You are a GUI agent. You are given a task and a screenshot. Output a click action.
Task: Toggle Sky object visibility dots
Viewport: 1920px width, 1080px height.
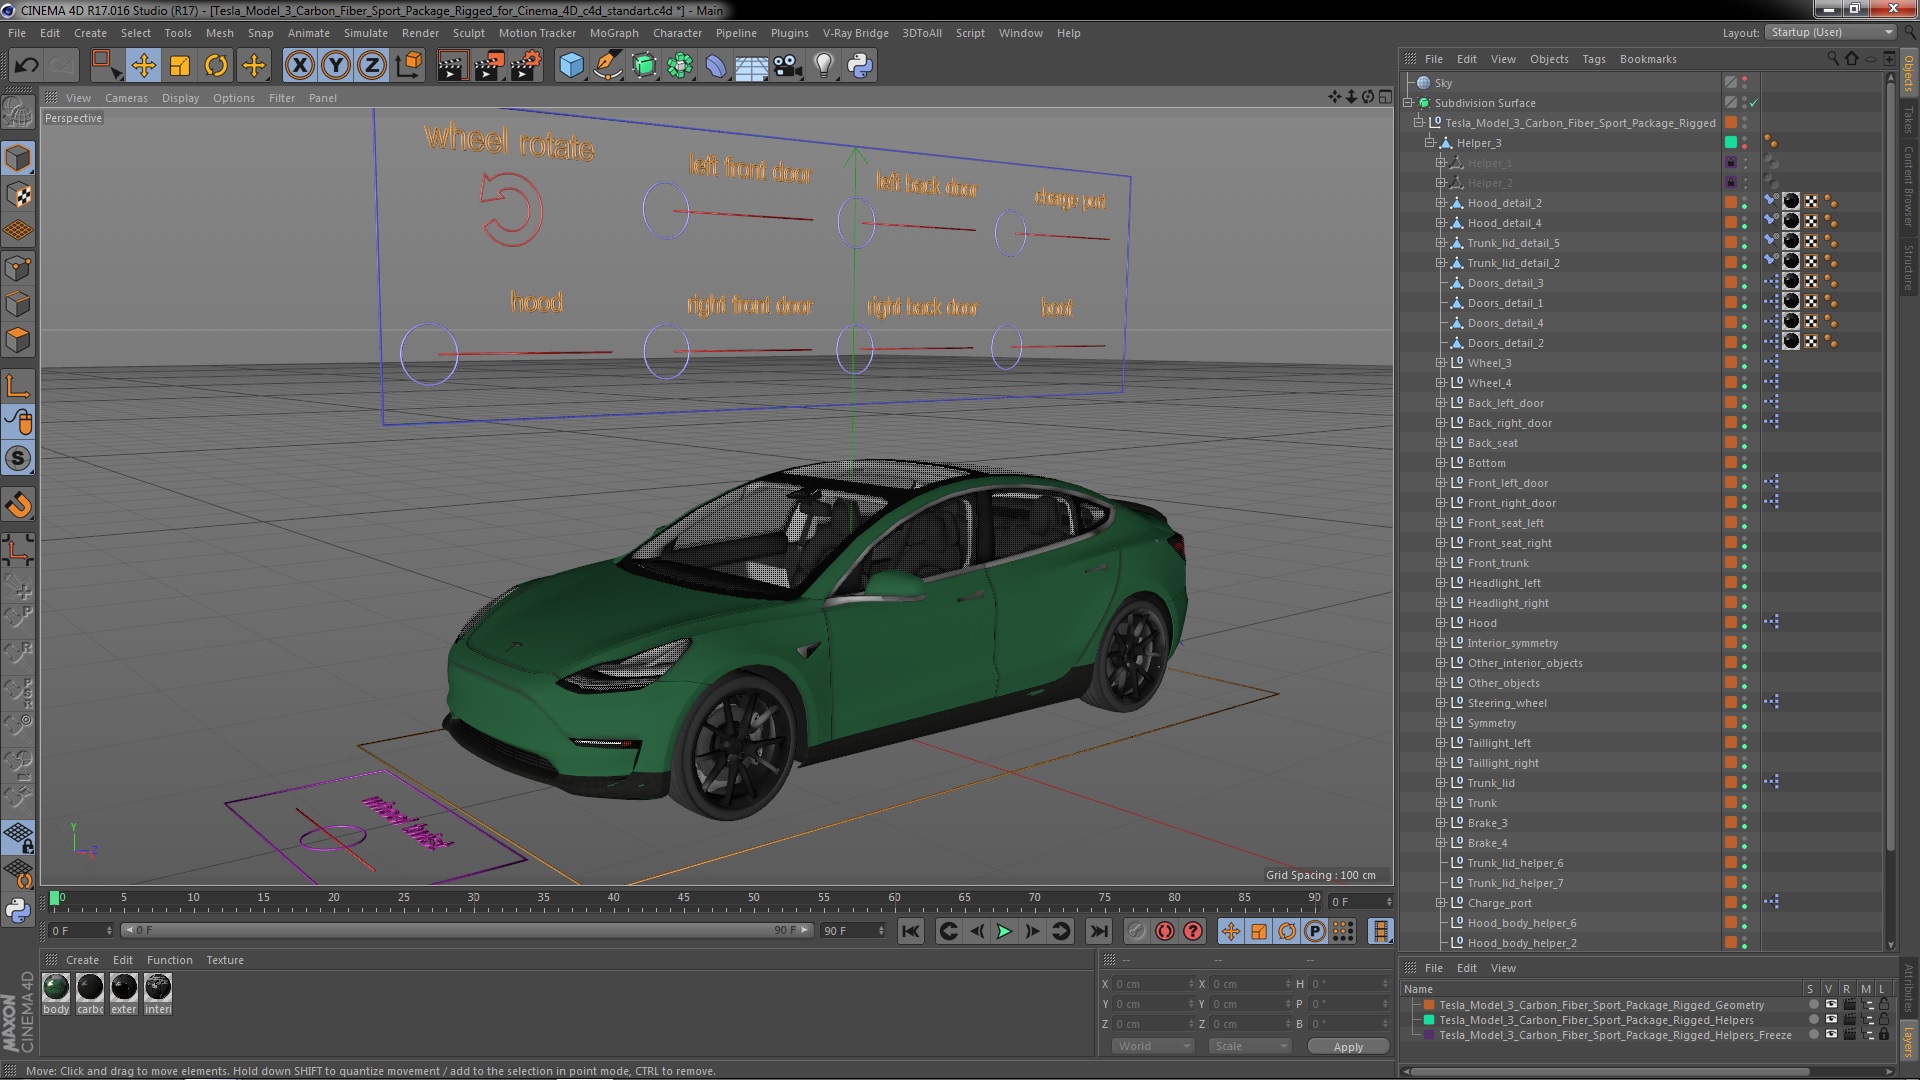pos(1745,83)
